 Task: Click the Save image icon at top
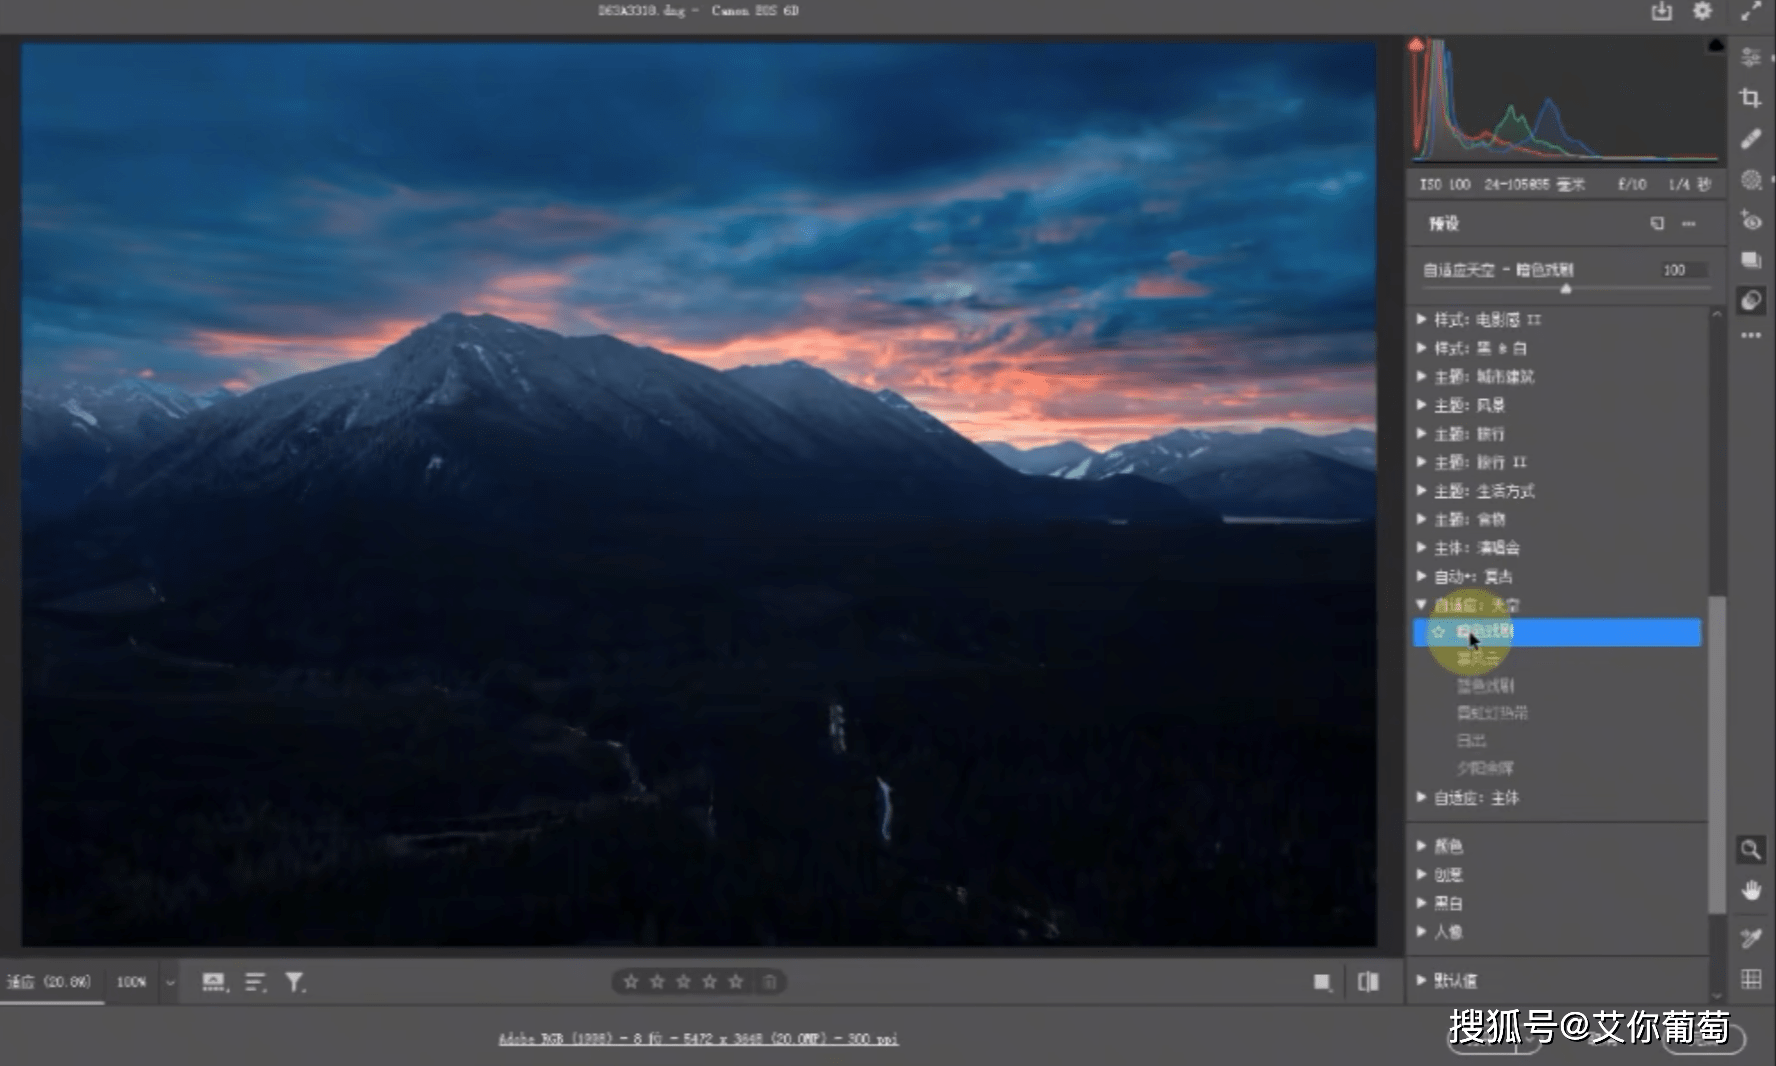coord(1661,11)
